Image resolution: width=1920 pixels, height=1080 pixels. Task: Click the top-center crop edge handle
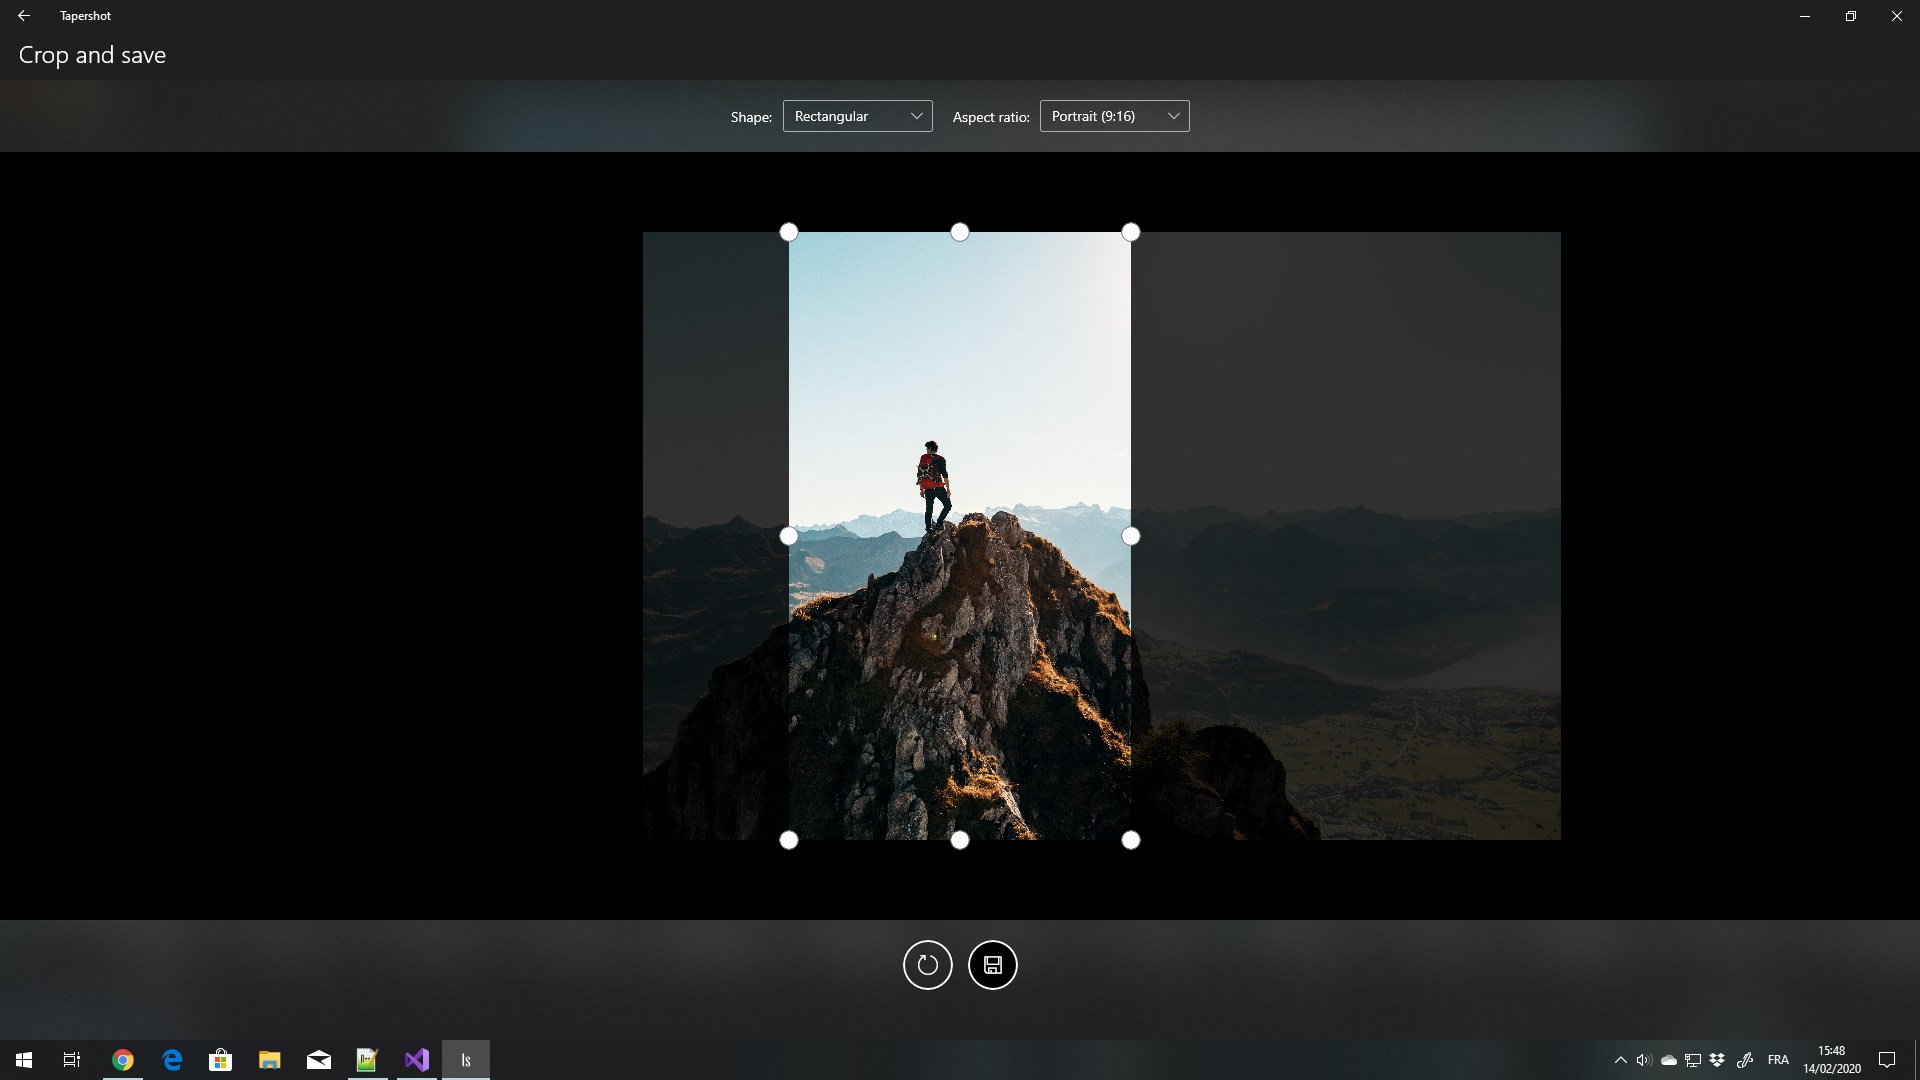tap(960, 232)
